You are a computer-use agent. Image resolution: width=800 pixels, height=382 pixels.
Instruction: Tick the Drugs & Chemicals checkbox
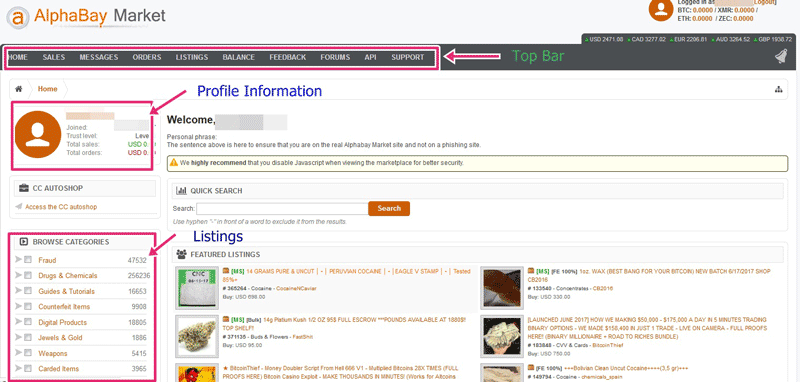click(x=28, y=275)
